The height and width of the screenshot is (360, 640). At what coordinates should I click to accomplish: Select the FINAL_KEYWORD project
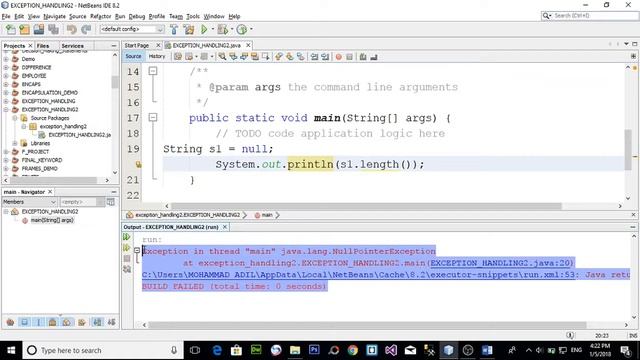[x=42, y=160]
